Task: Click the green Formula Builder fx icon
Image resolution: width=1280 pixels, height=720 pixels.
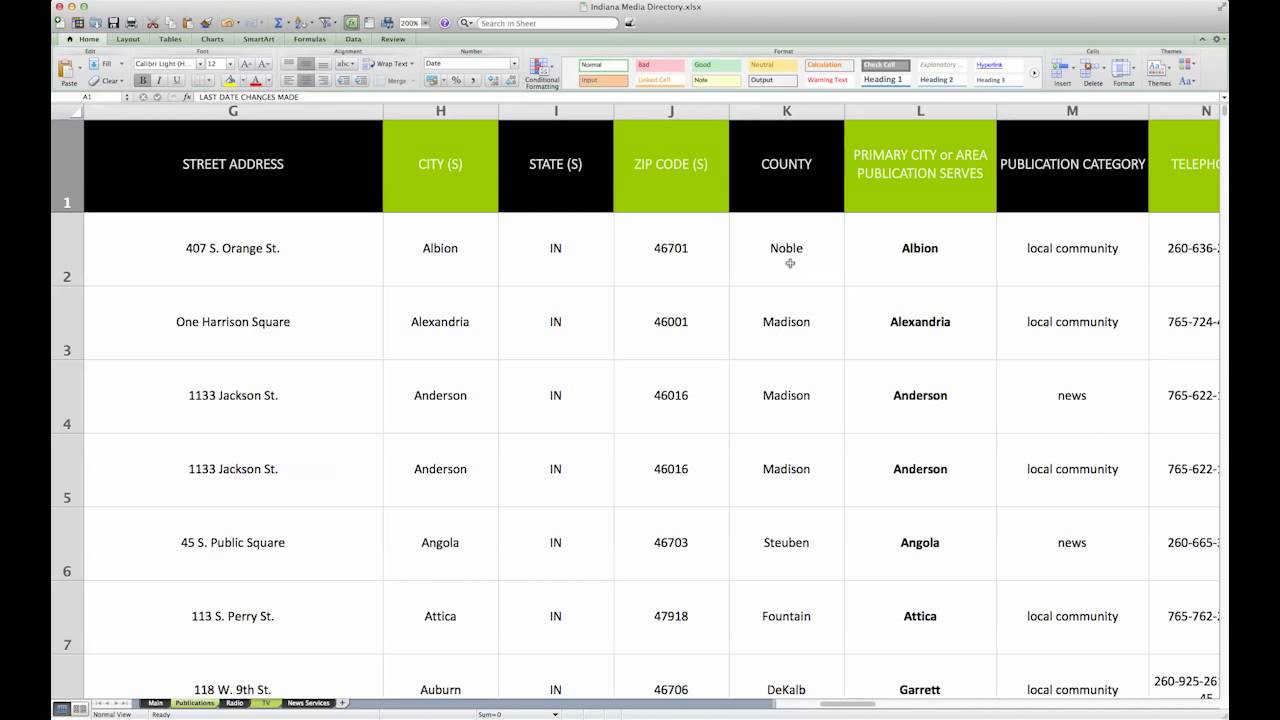Action: 351,23
